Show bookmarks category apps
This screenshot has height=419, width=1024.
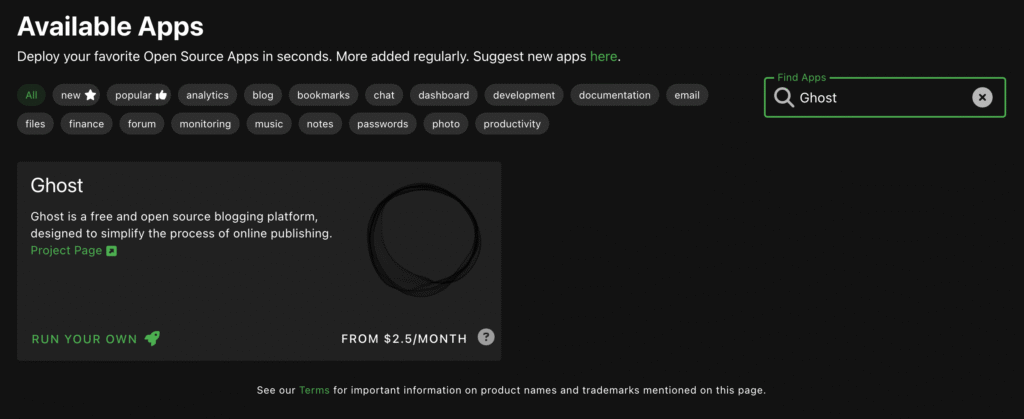[323, 95]
